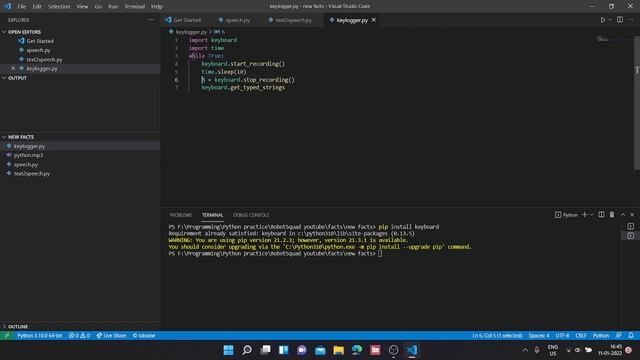Open python.mp3 in NEW FACTS folder
Screen dimensions: 640x360
tap(28, 155)
